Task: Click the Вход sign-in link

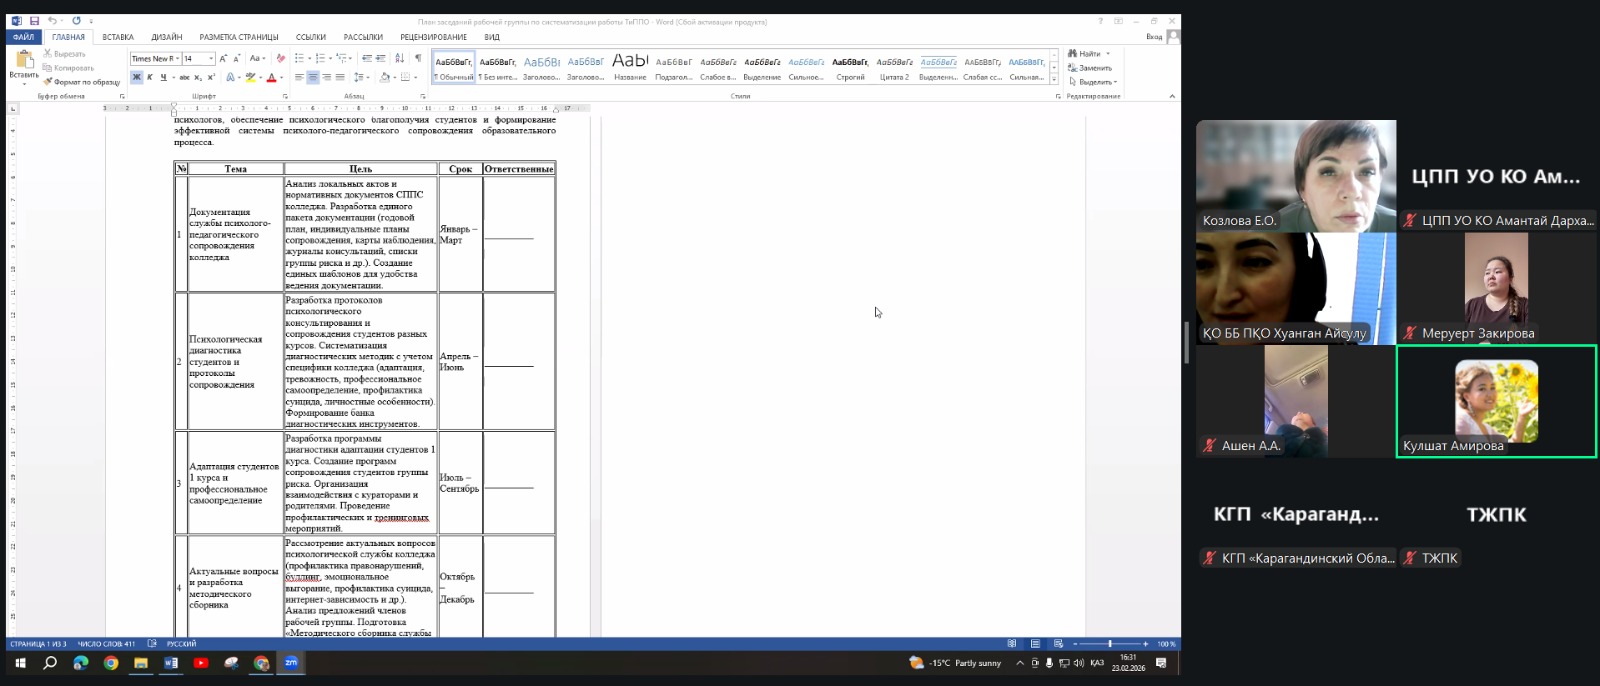Action: (x=1154, y=37)
